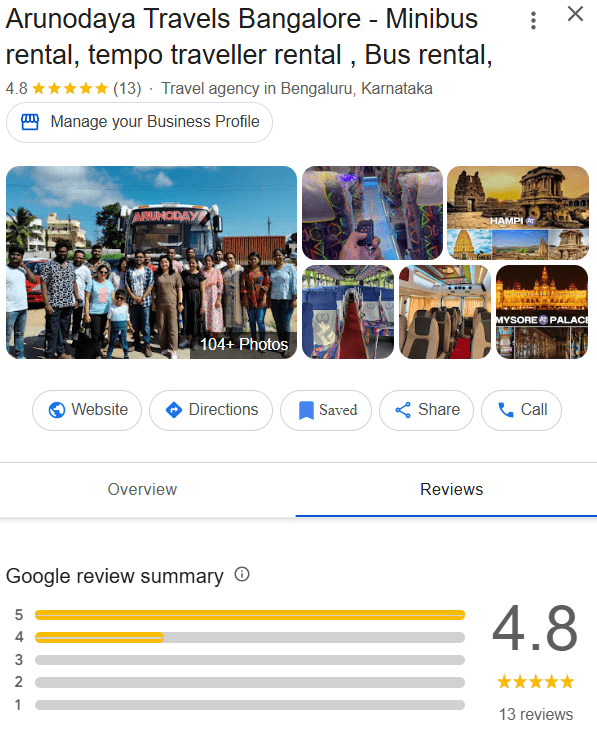
Task: Click the (13) review count near title
Action: click(127, 89)
